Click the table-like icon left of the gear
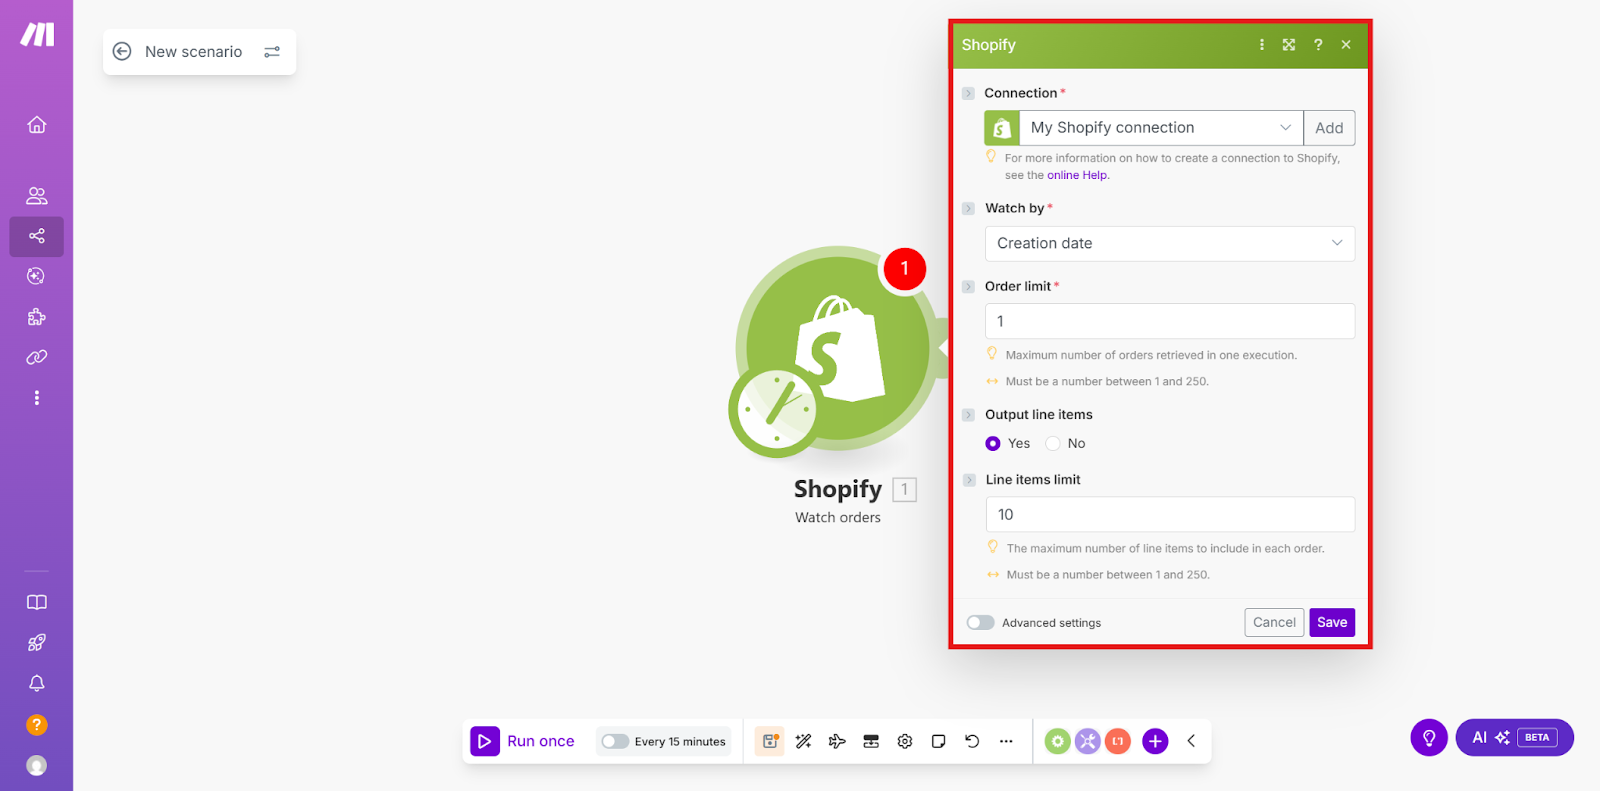 coord(871,741)
